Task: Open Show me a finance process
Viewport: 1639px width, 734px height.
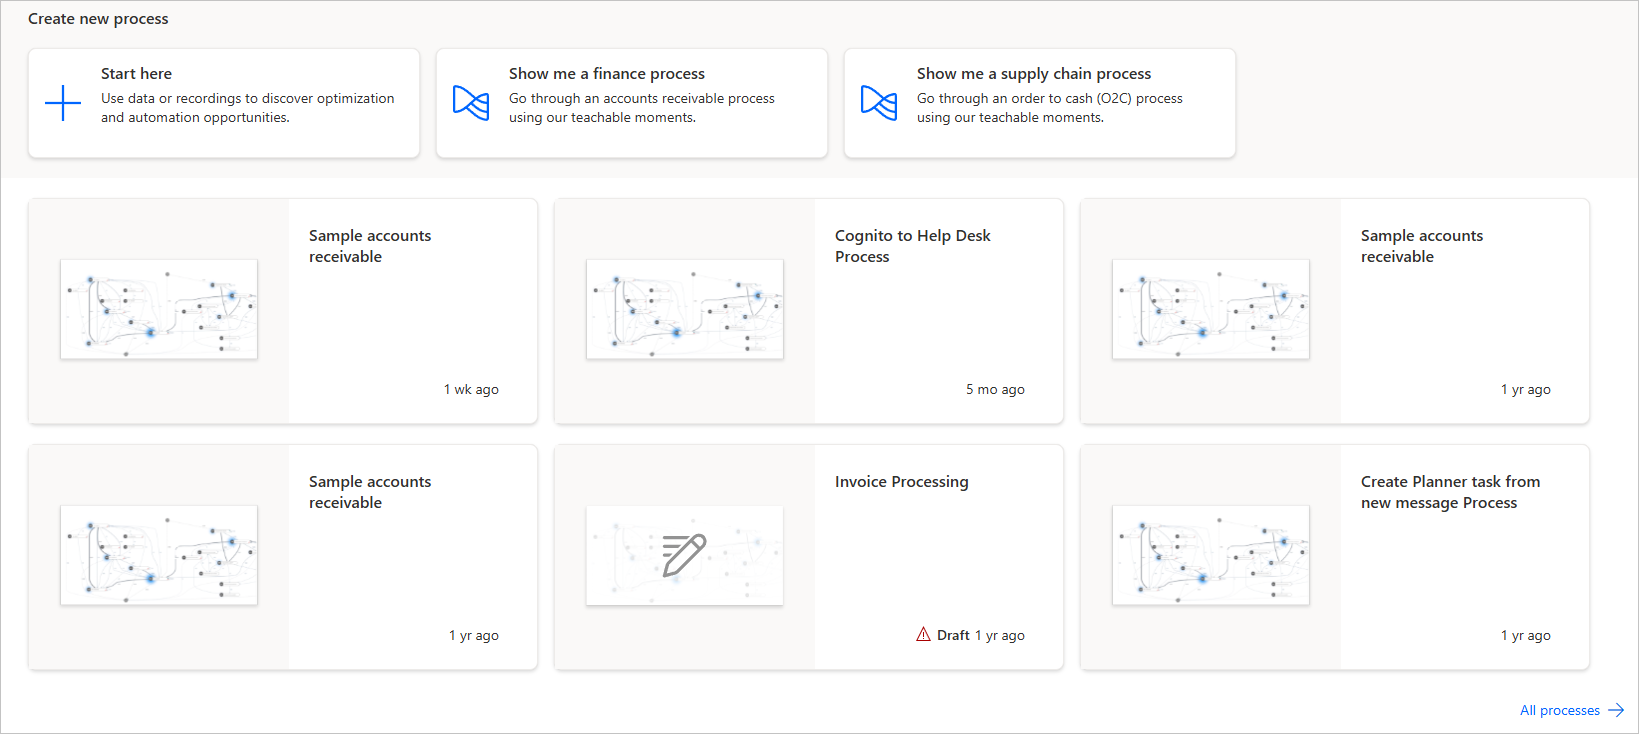Action: click(606, 74)
